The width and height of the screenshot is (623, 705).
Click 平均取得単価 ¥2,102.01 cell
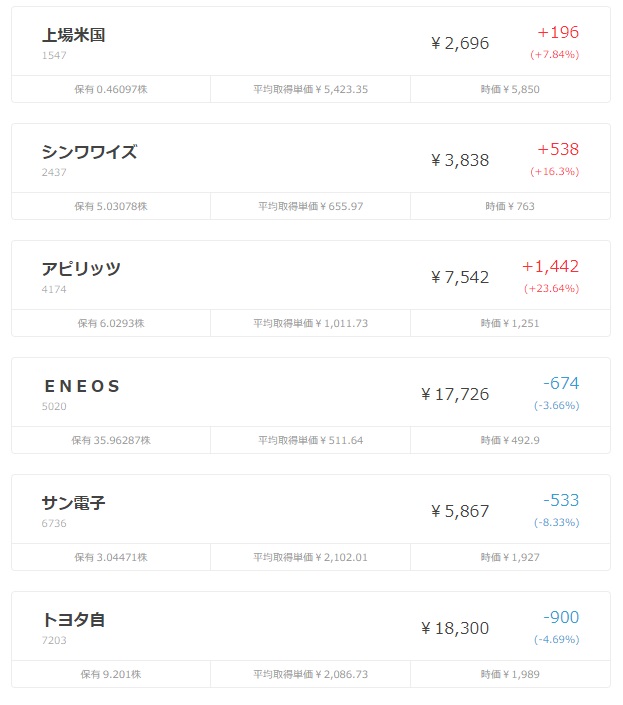[310, 557]
